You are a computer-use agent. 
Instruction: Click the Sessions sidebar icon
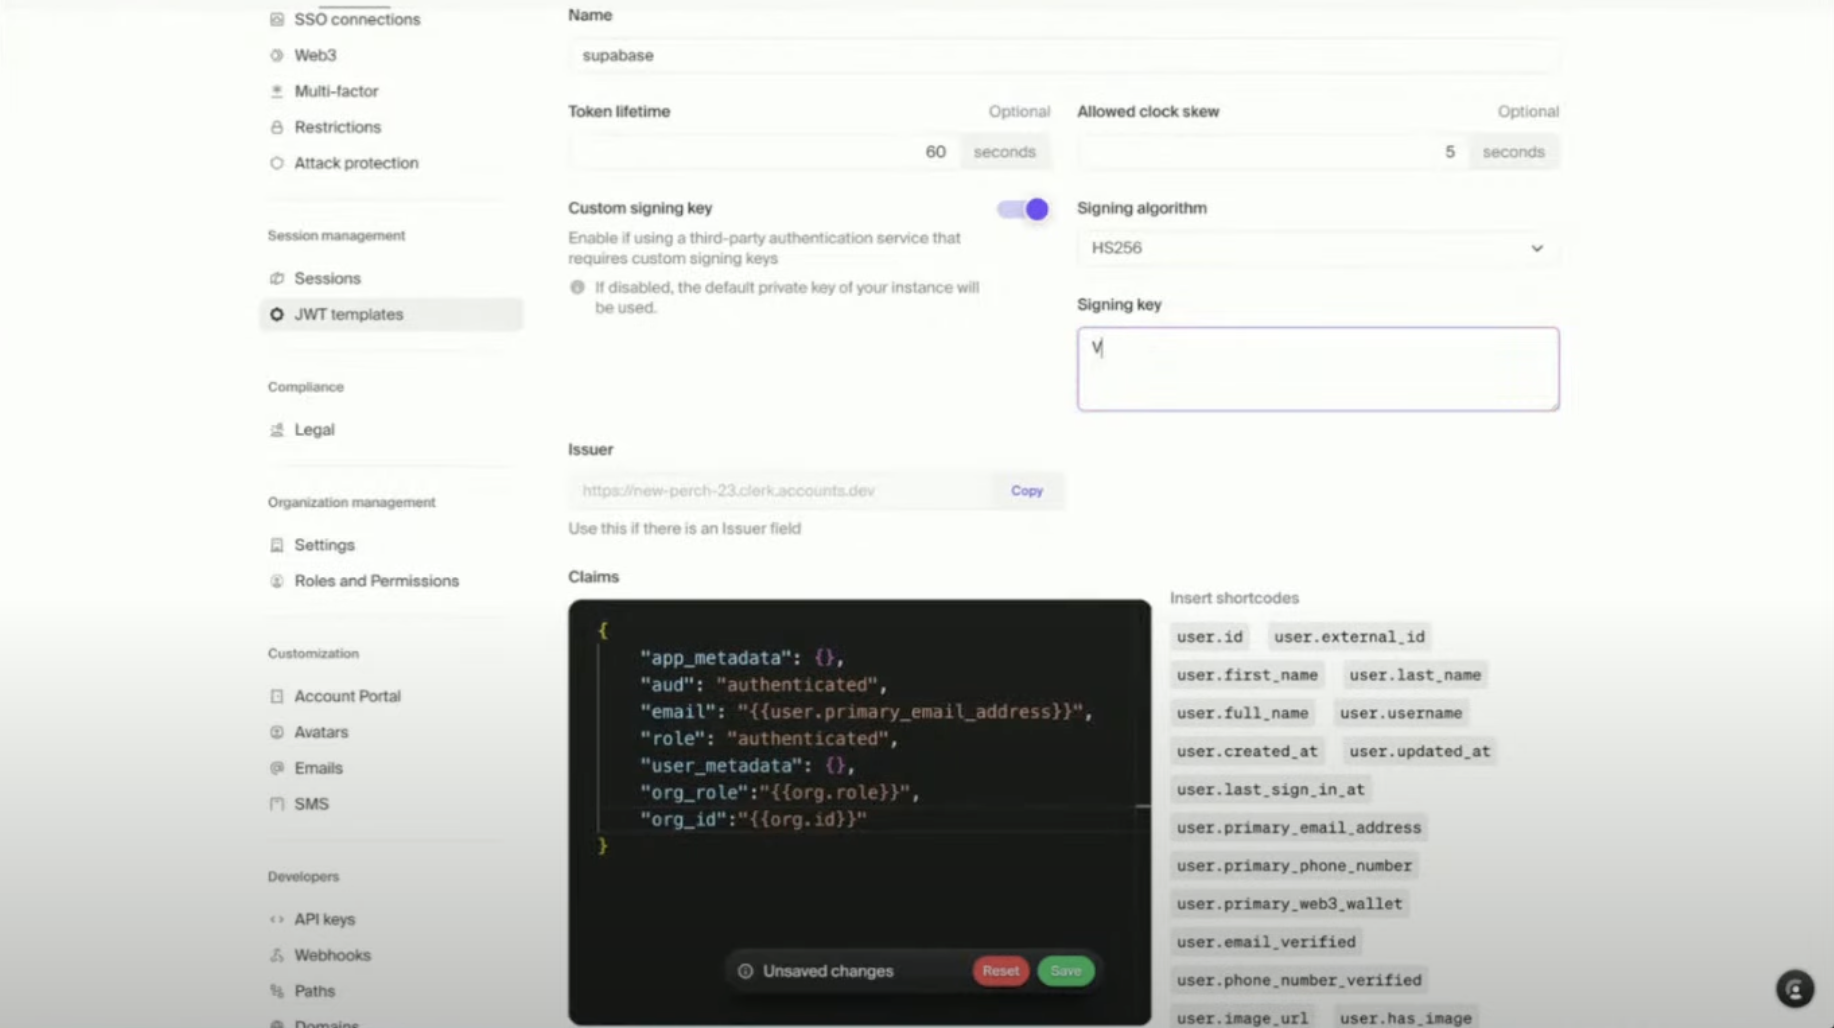pos(277,278)
